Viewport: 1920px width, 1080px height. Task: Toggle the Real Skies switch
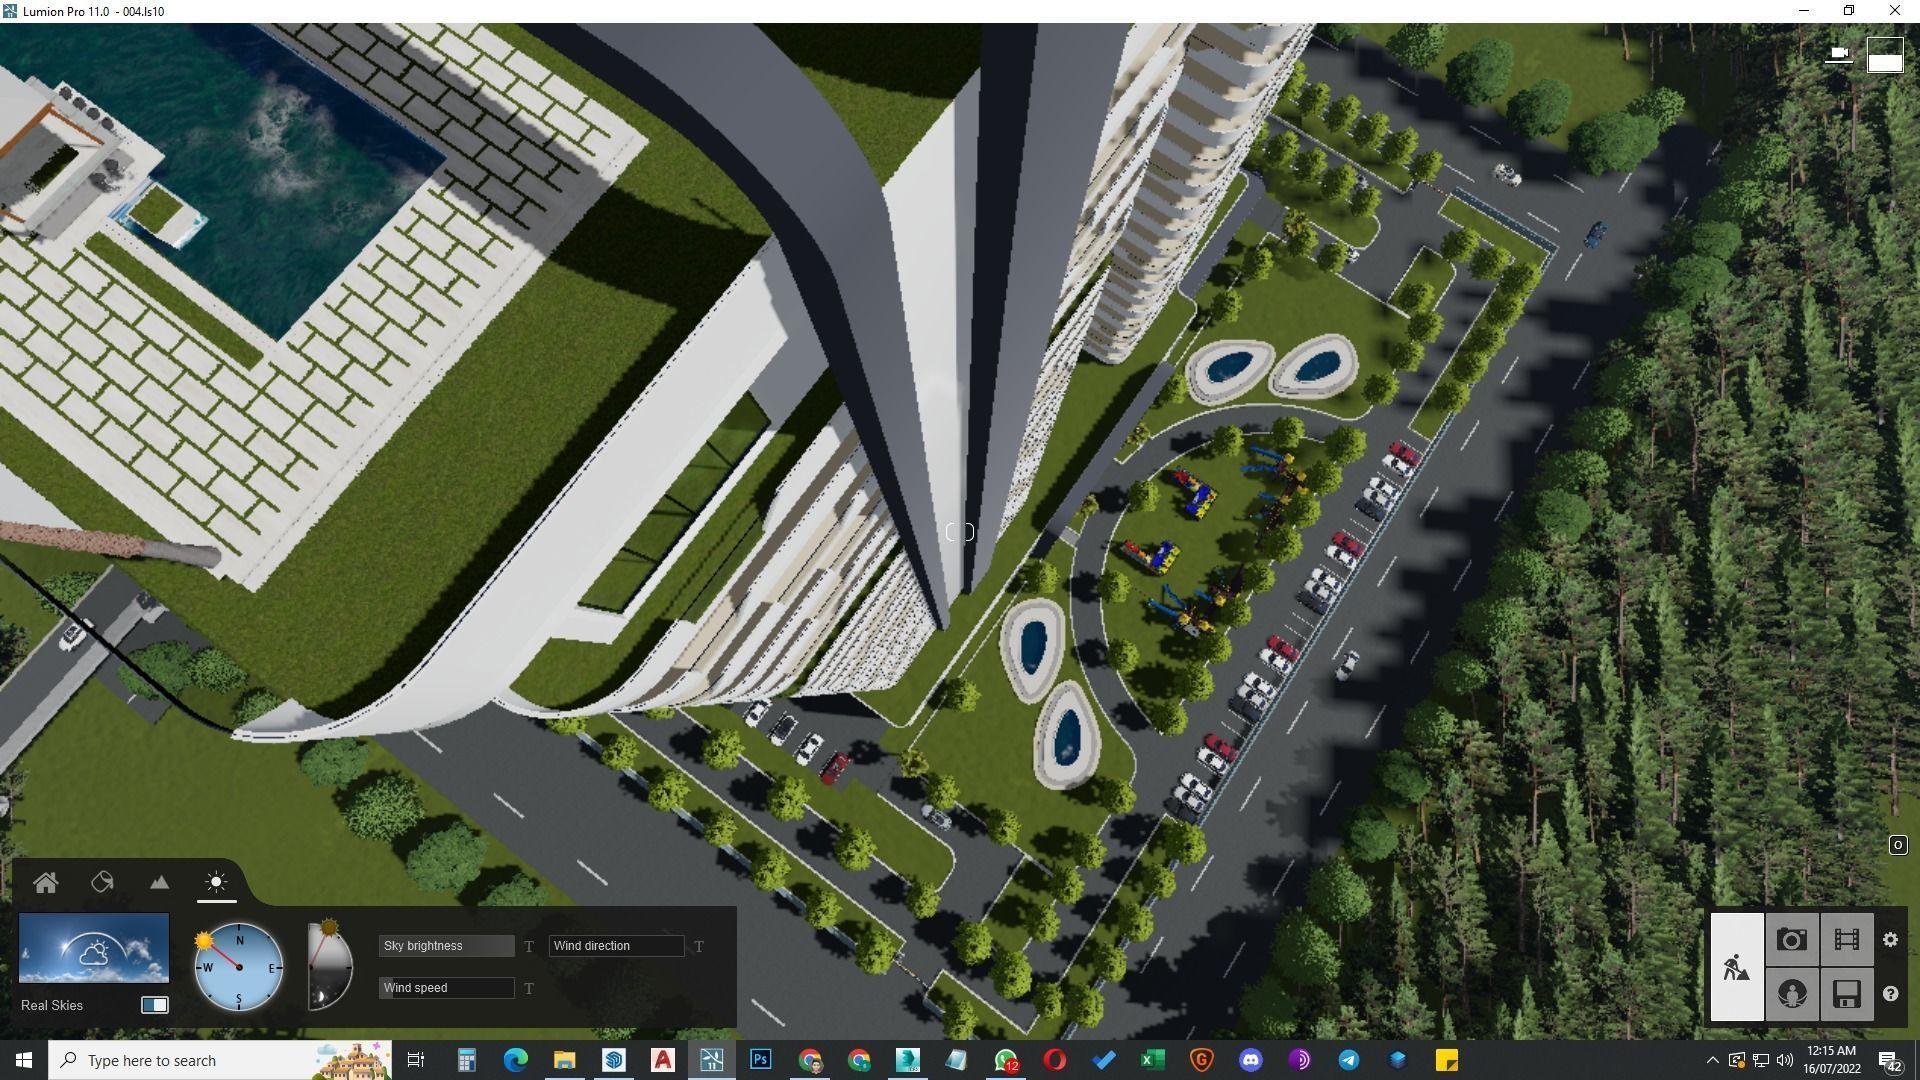155,1005
